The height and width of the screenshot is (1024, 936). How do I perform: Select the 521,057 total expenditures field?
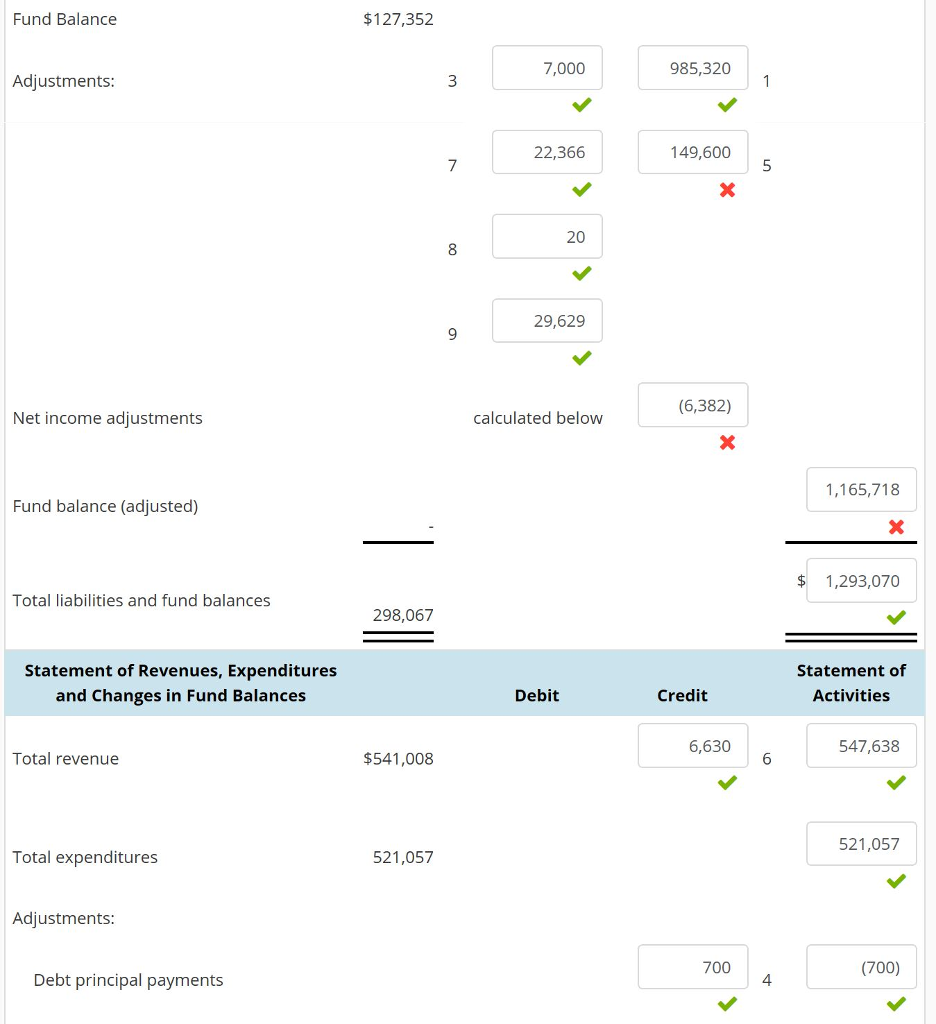(862, 843)
